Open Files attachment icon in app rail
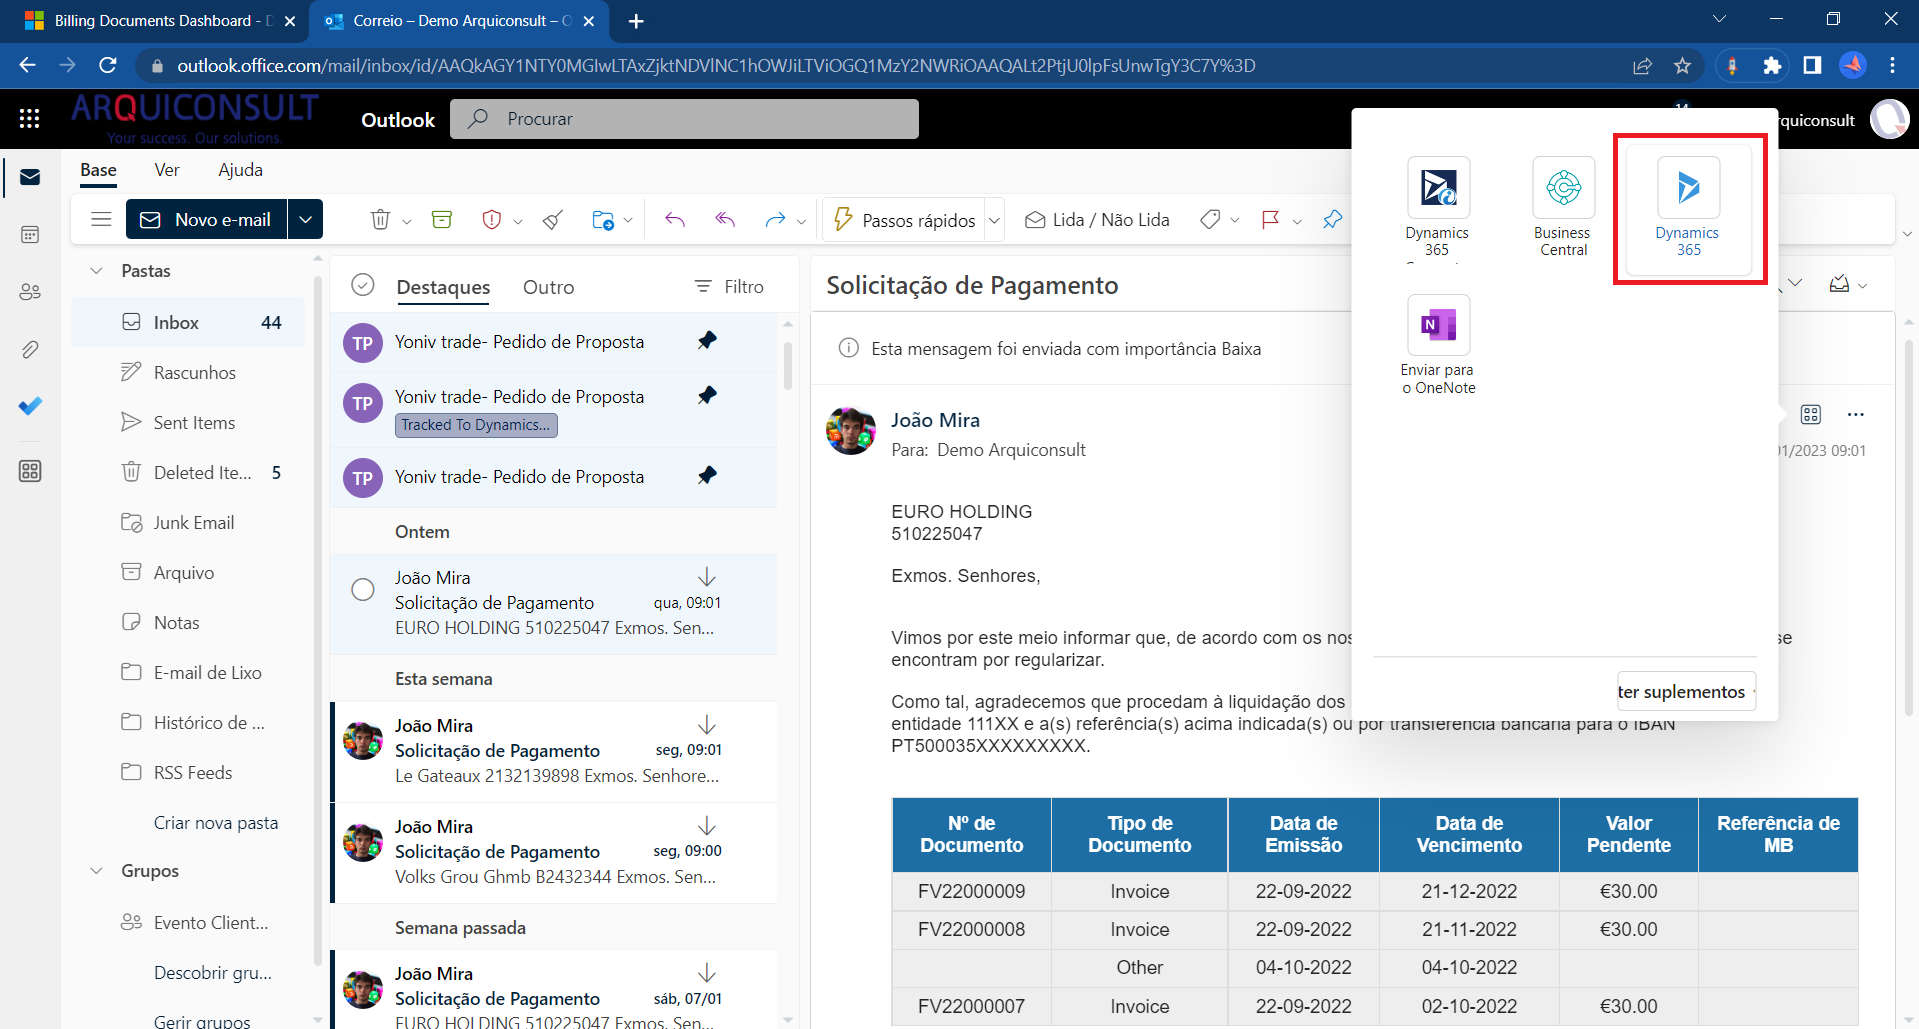 [x=30, y=349]
